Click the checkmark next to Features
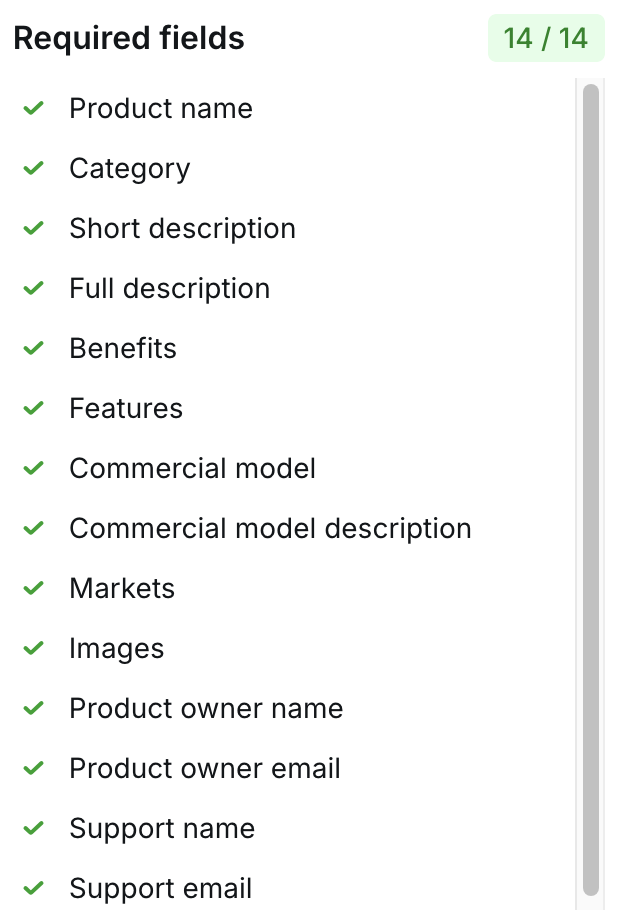Screen dimensions: 619x924 click(34, 408)
